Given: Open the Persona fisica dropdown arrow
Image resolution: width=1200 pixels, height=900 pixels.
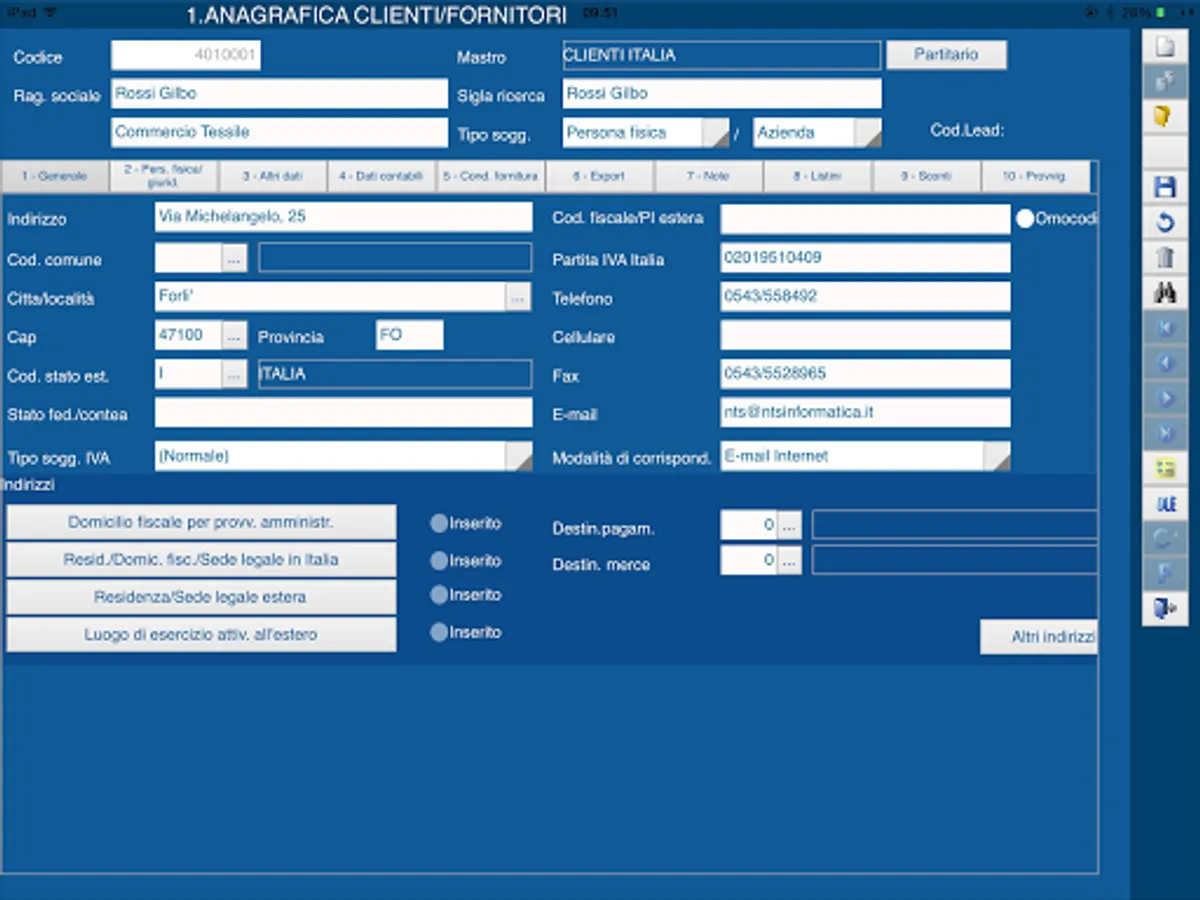Looking at the screenshot, I should pyautogui.click(x=715, y=132).
